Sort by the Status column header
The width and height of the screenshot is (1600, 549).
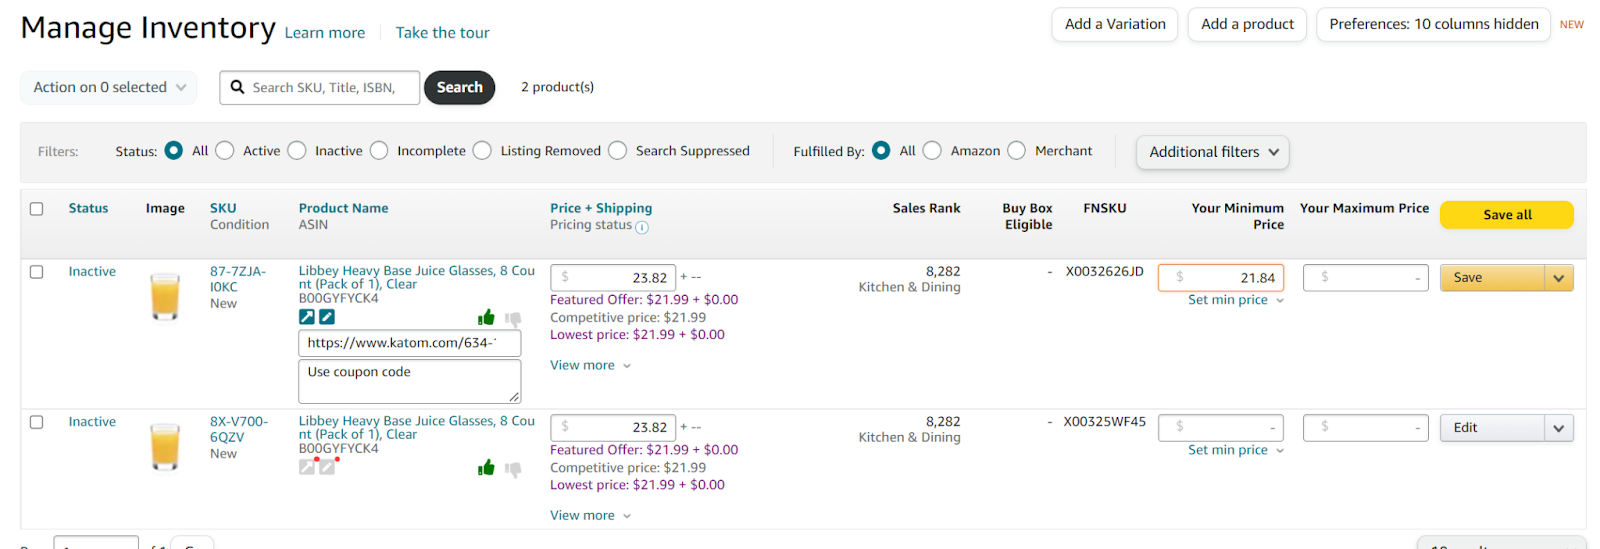(x=88, y=208)
